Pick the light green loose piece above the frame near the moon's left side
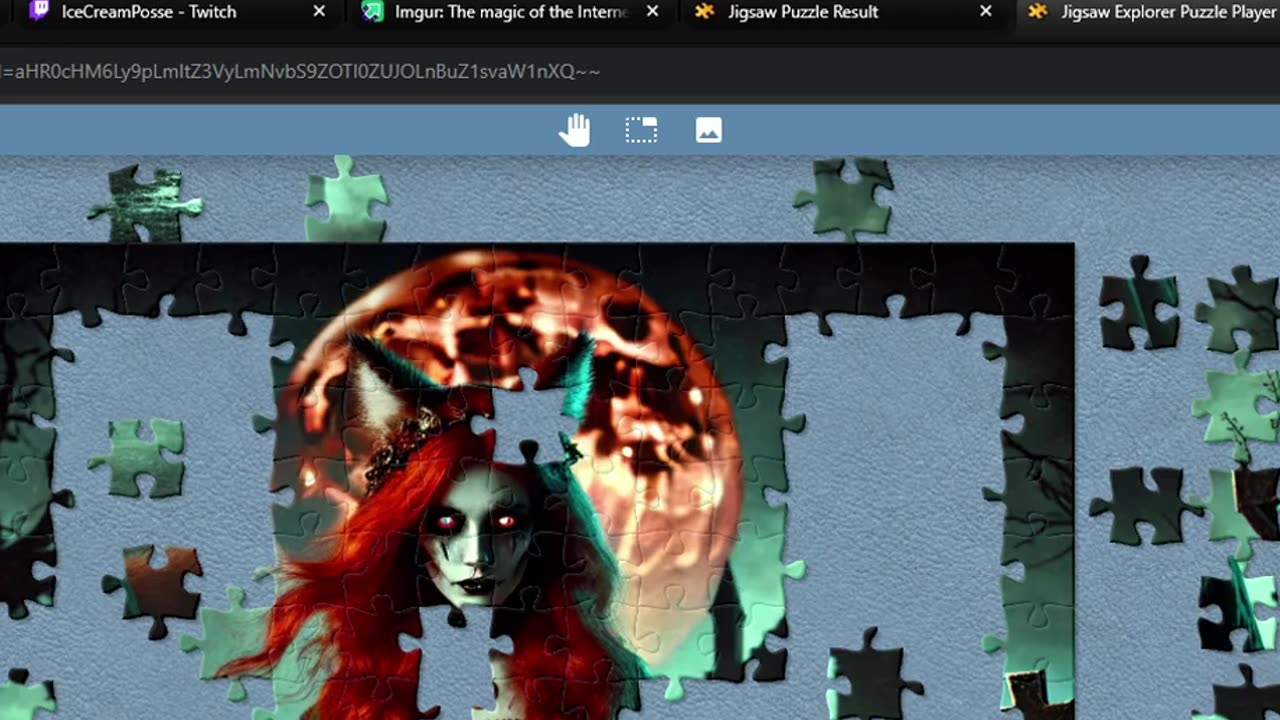Image resolution: width=1280 pixels, height=720 pixels. click(346, 199)
